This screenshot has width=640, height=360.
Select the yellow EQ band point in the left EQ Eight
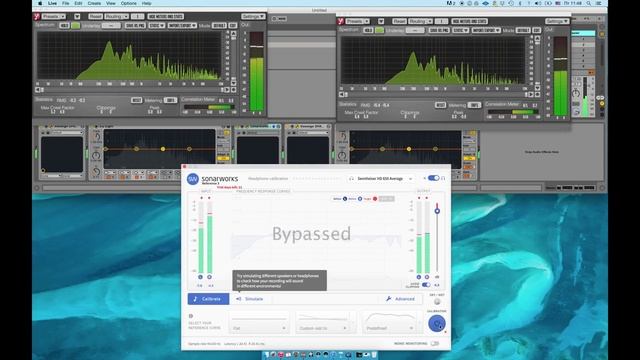tap(163, 149)
